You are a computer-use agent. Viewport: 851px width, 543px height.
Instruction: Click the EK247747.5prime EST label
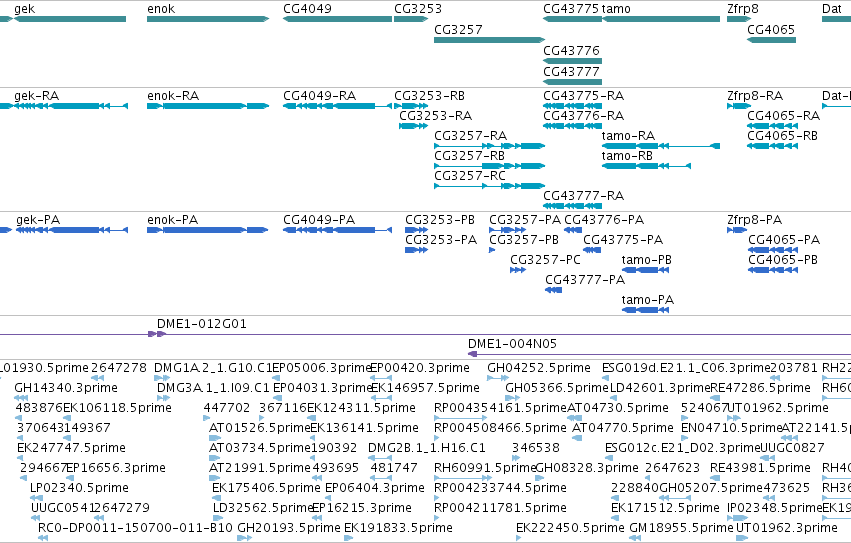[x=71, y=448]
